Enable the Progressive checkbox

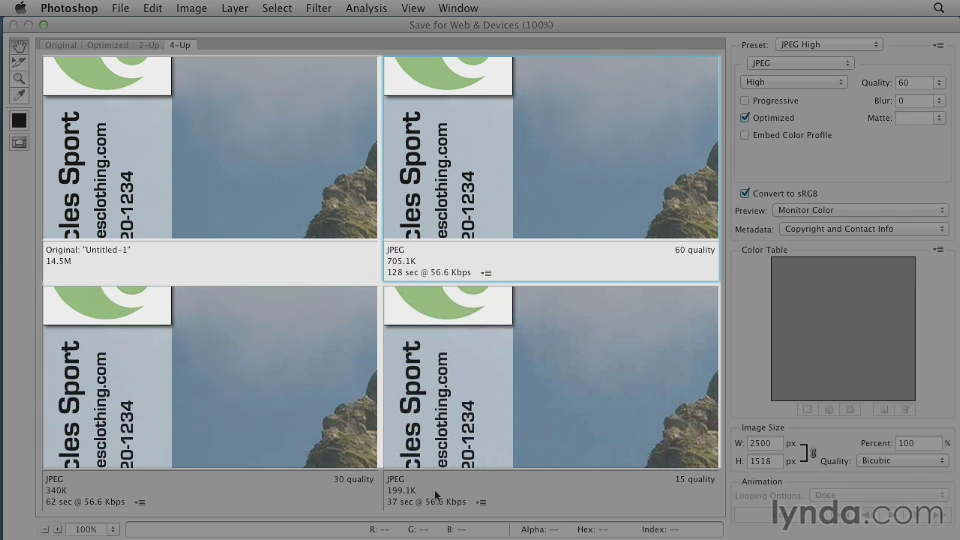click(x=745, y=101)
